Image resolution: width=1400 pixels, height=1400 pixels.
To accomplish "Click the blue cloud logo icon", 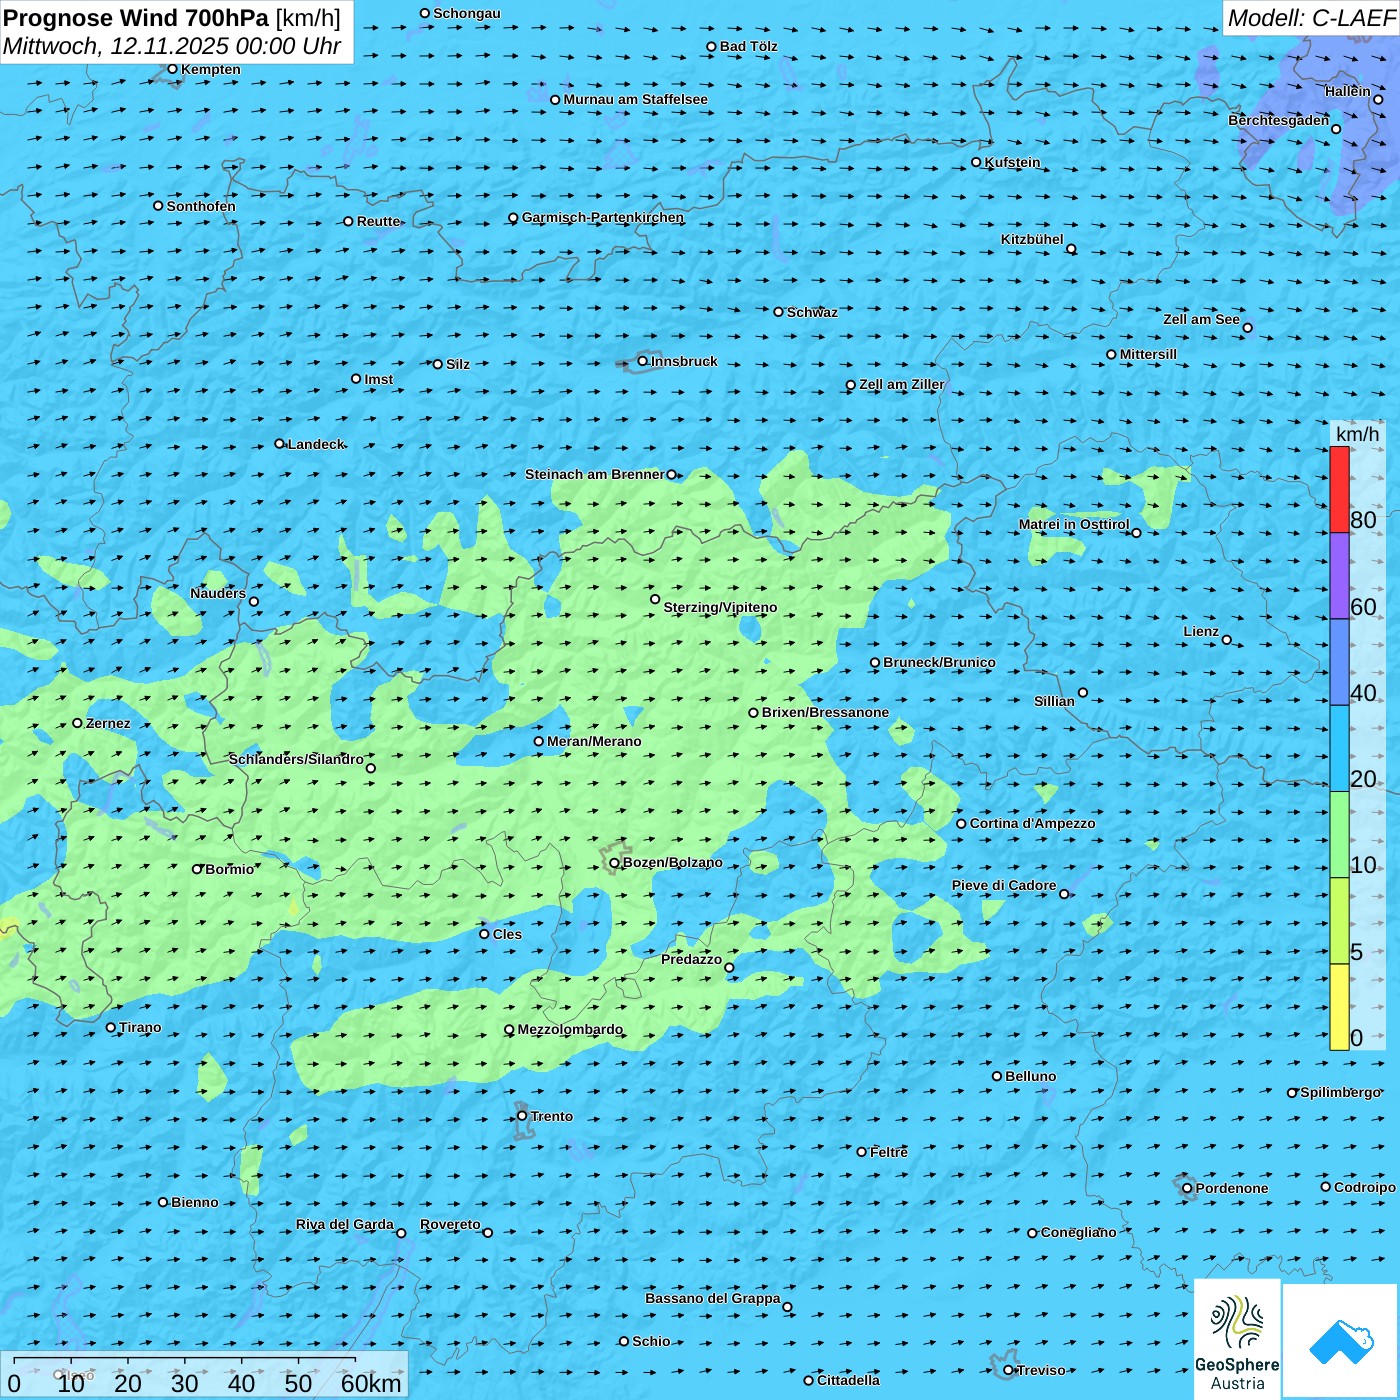I will point(1341,1341).
